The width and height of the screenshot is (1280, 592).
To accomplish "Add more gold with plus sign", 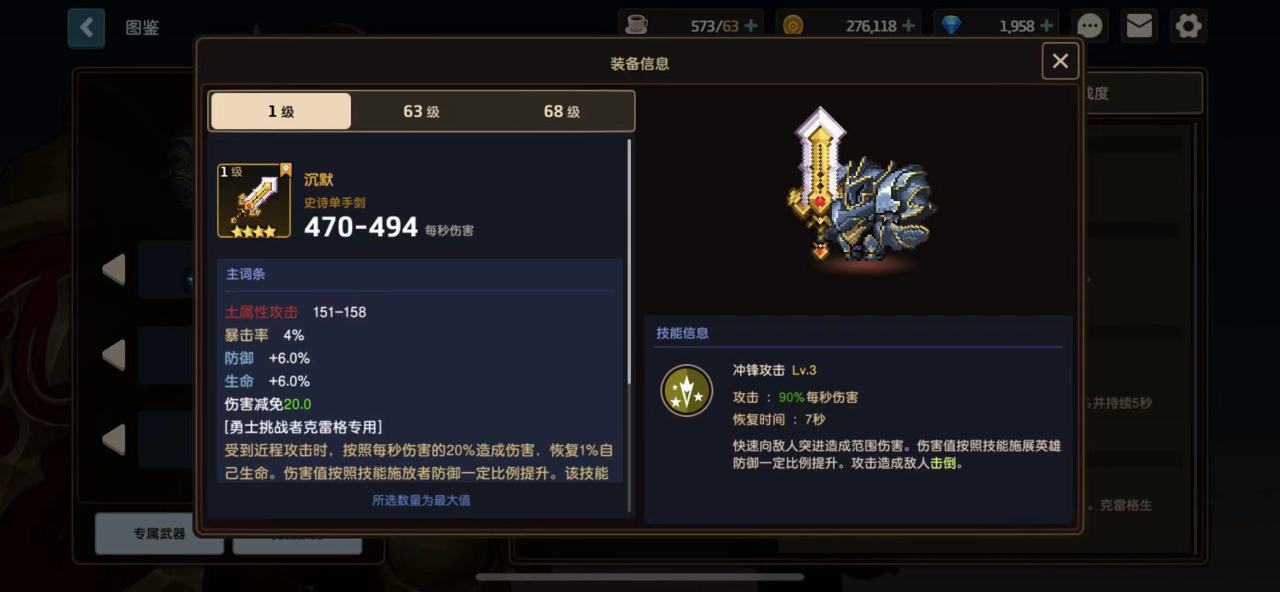I will point(908,26).
